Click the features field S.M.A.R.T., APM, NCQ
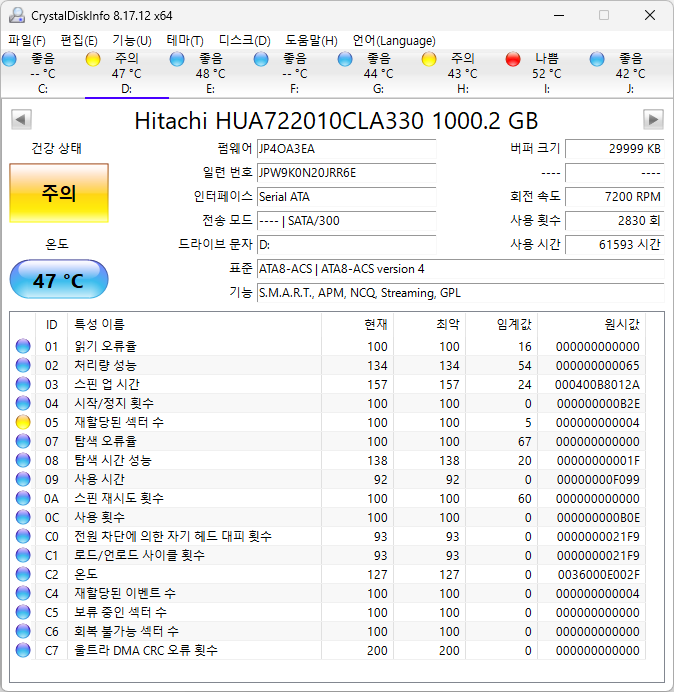The width and height of the screenshot is (674, 692). click(460, 293)
